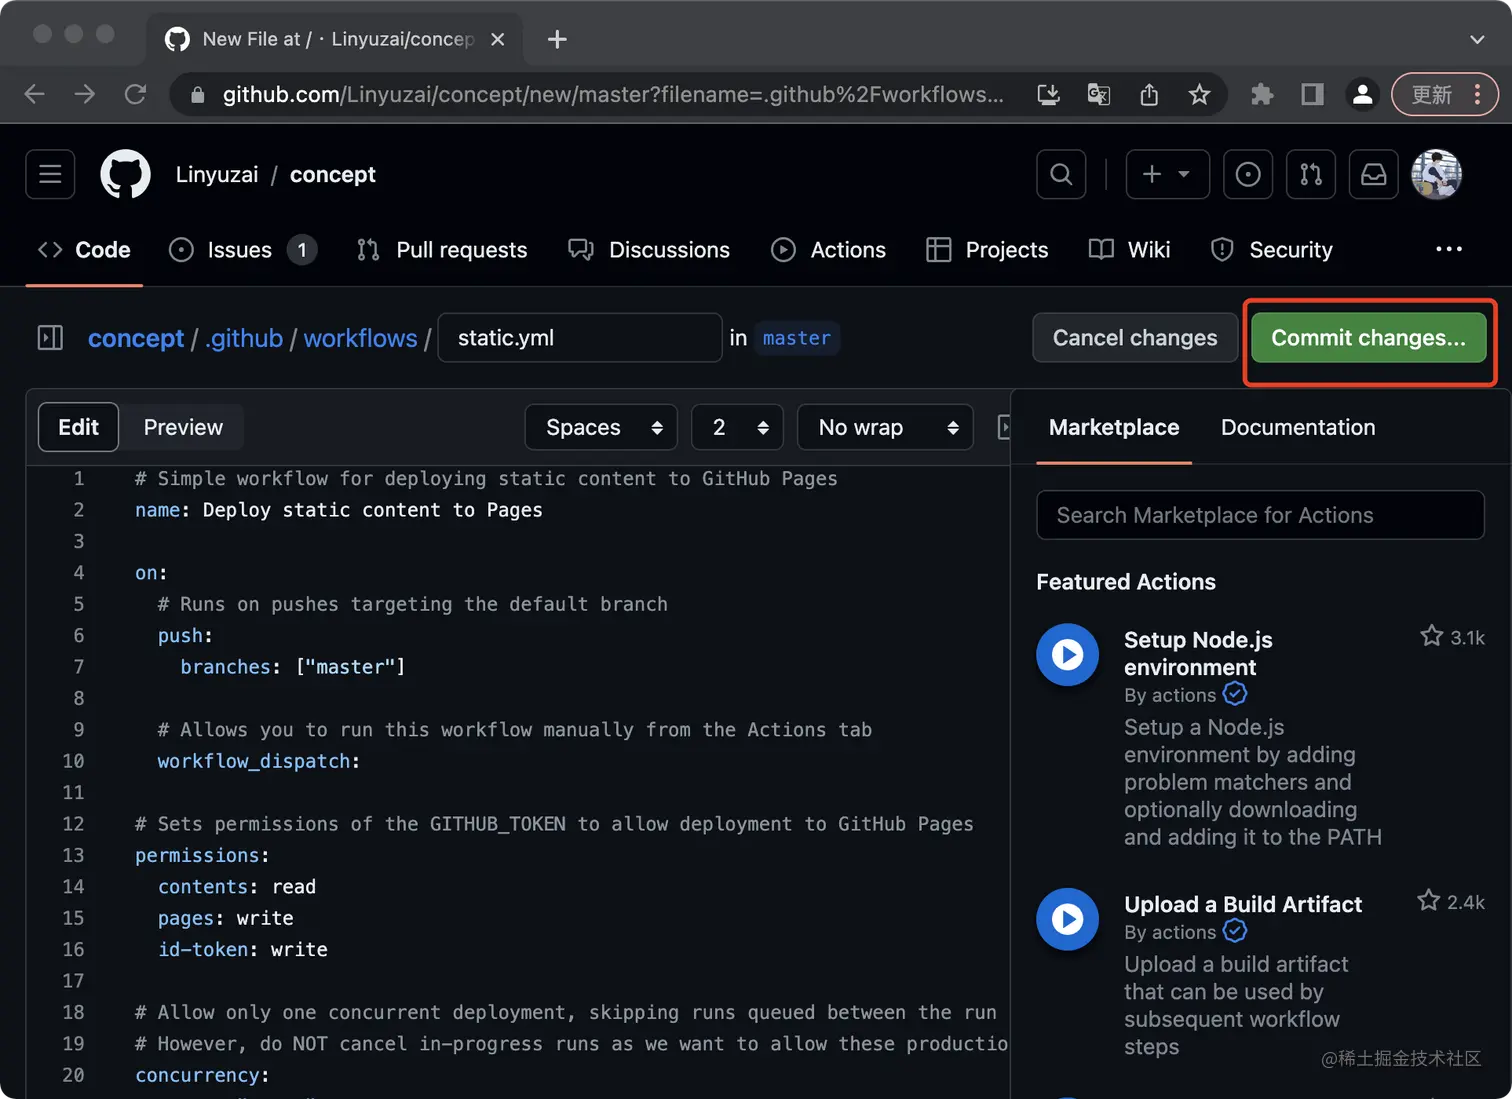Toggle the browser side panel

pyautogui.click(x=1312, y=94)
